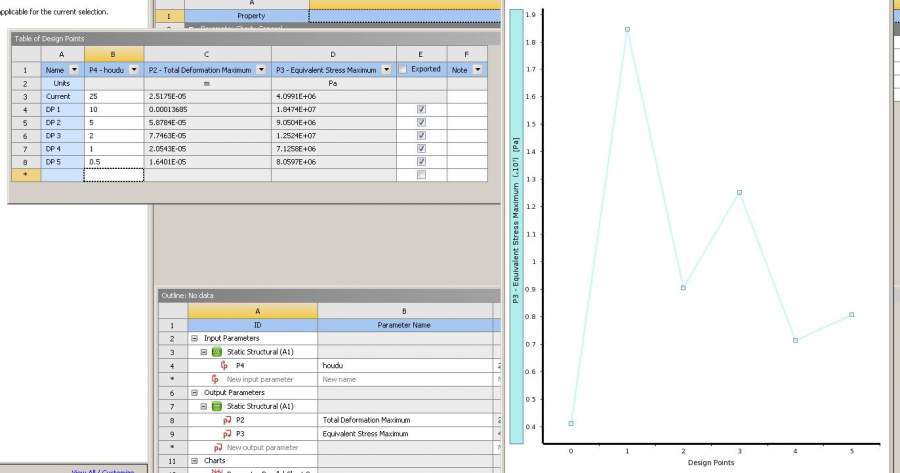Collapse the Output Parameters tree node
Viewport: 900px width, 473px height.
194,393
